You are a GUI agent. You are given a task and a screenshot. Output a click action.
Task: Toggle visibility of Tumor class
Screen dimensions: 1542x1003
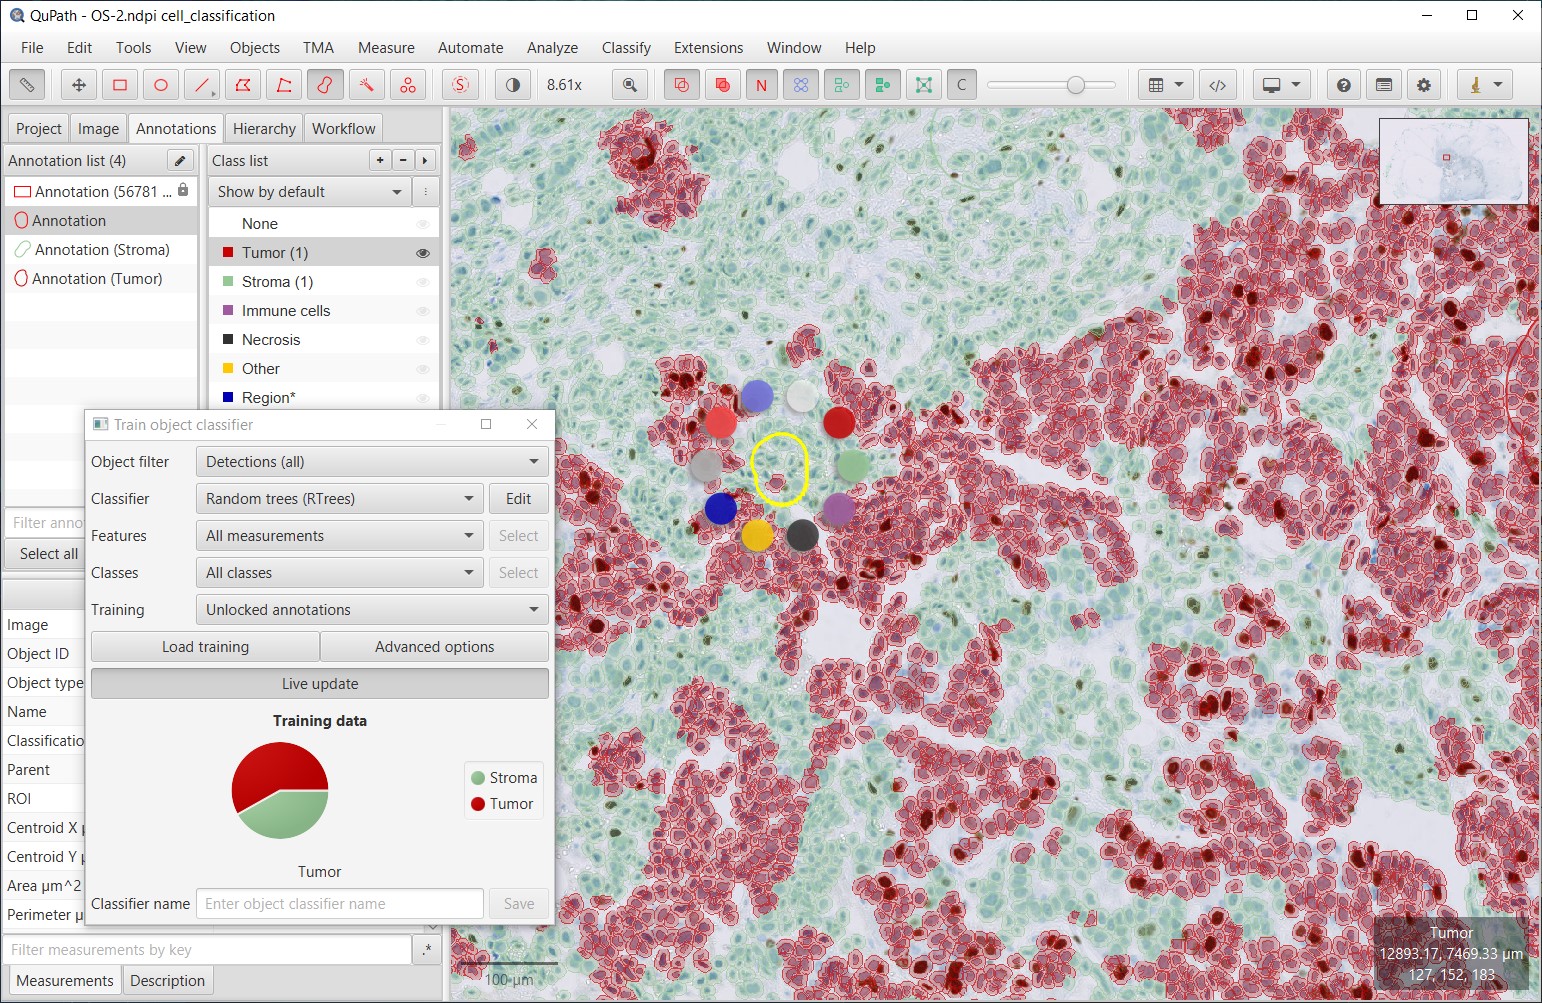422,253
